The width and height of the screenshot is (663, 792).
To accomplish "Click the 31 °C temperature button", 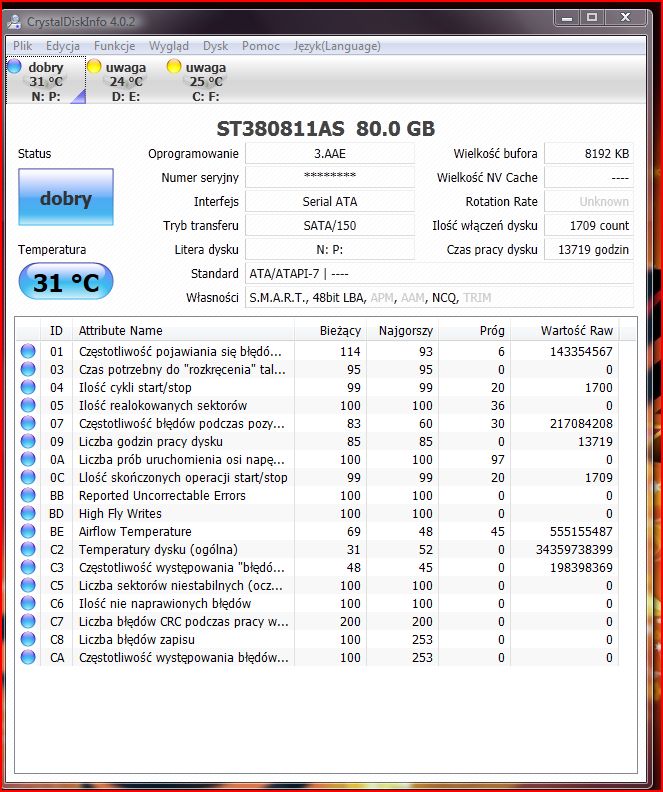I will pyautogui.click(x=66, y=281).
